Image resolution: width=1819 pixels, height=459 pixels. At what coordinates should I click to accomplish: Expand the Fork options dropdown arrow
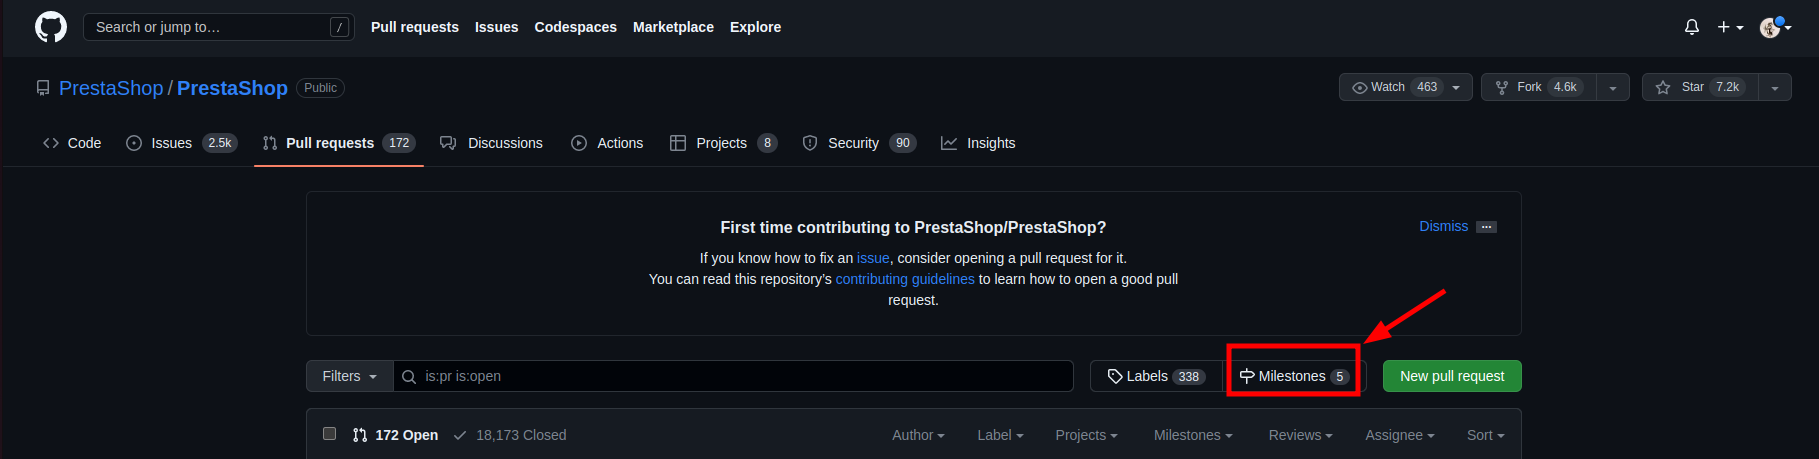pos(1613,87)
